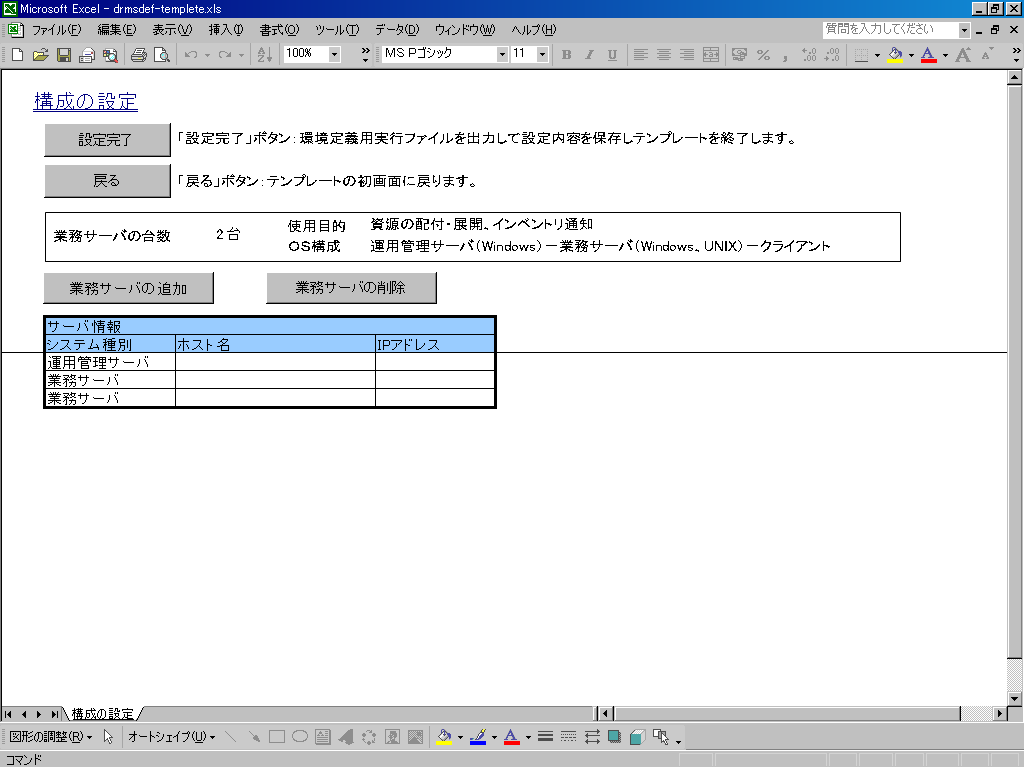
Task: Save the workbook with the floppy disk icon
Action: click(63, 55)
